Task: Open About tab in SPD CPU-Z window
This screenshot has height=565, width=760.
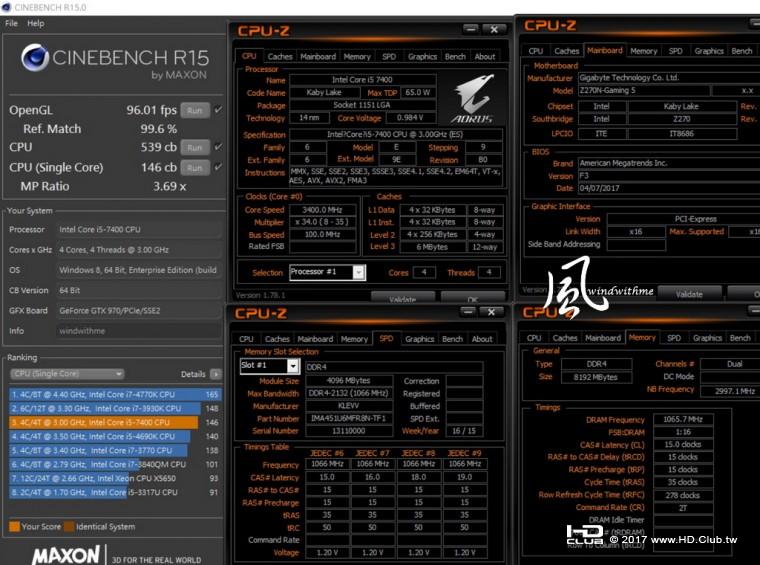Action: [482, 339]
